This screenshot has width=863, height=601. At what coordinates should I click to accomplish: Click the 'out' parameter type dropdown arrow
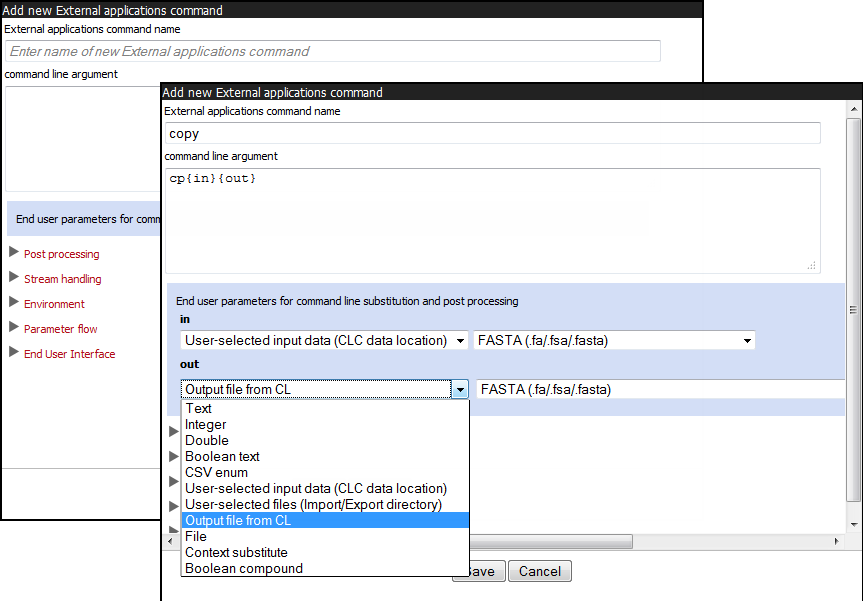(x=460, y=390)
